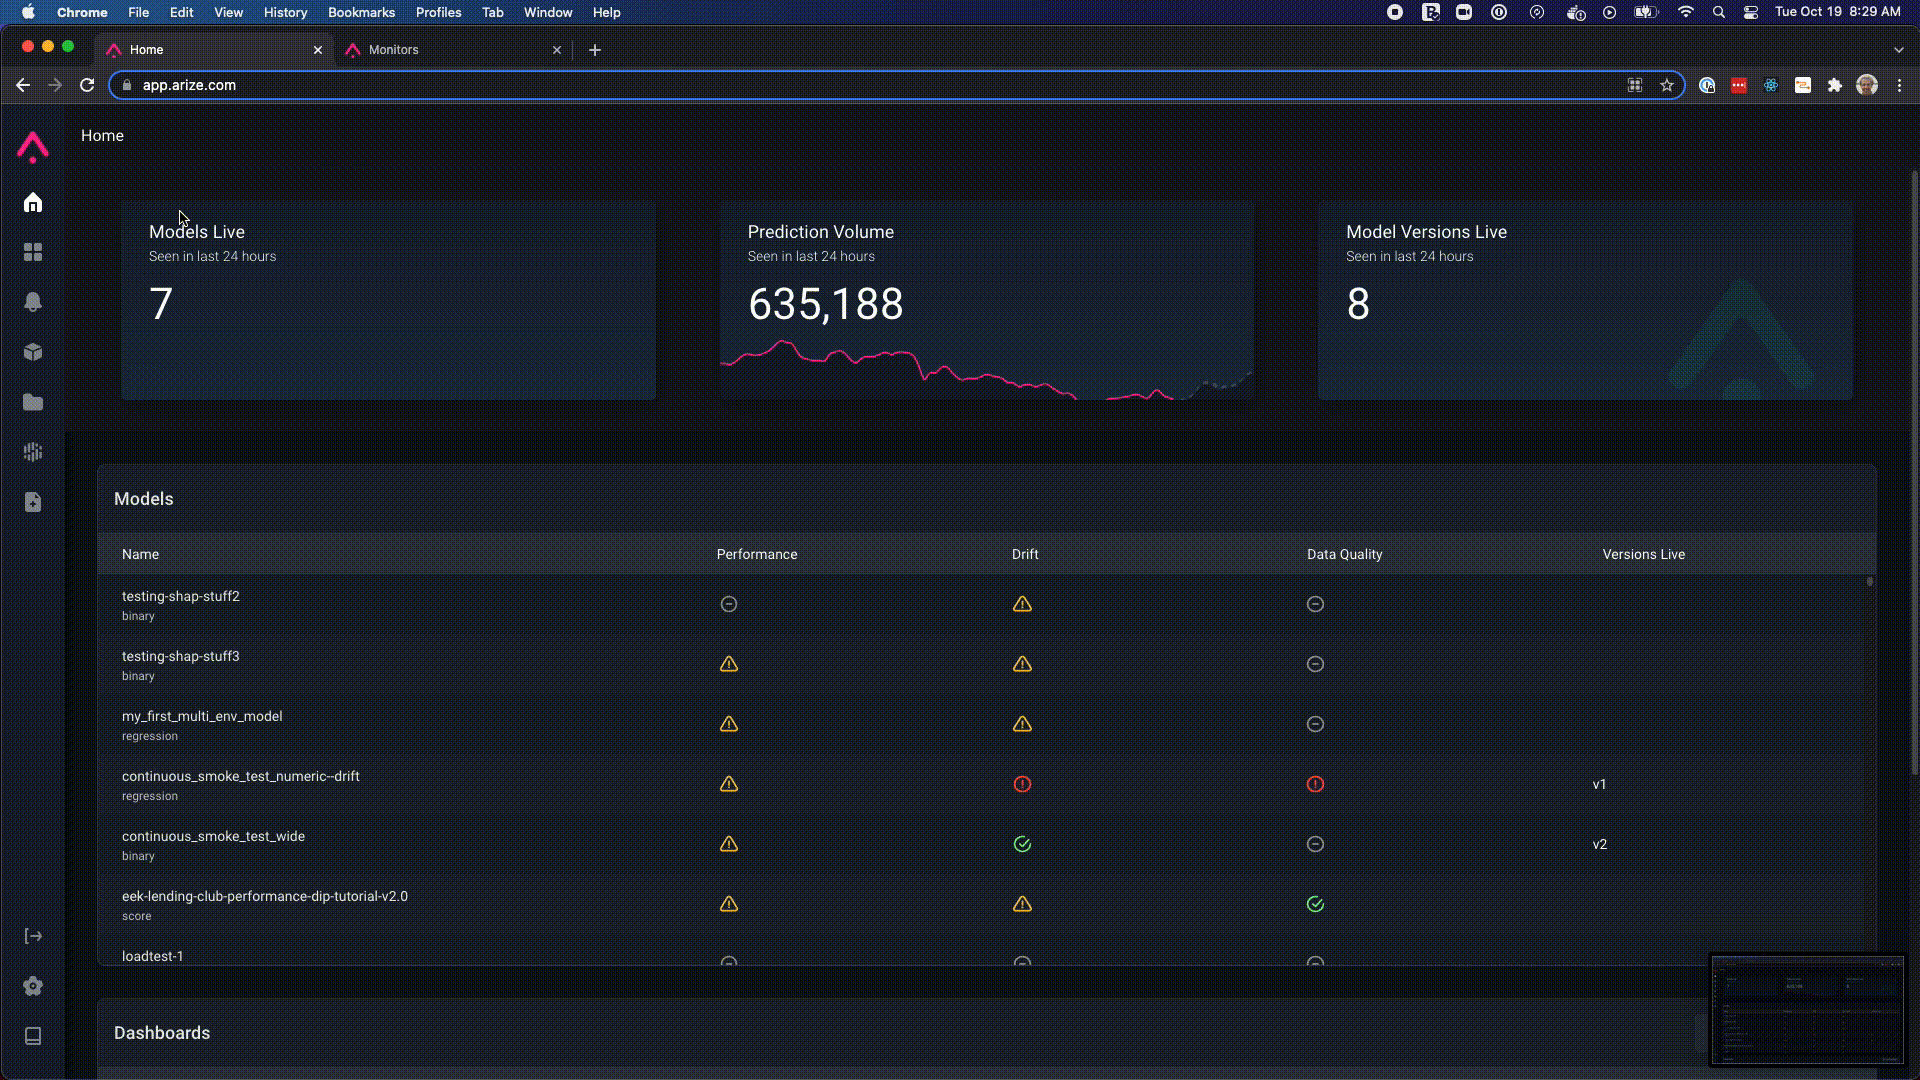Viewport: 1920px width, 1080px height.
Task: Open the settings gear in sidebar
Action: coord(33,986)
